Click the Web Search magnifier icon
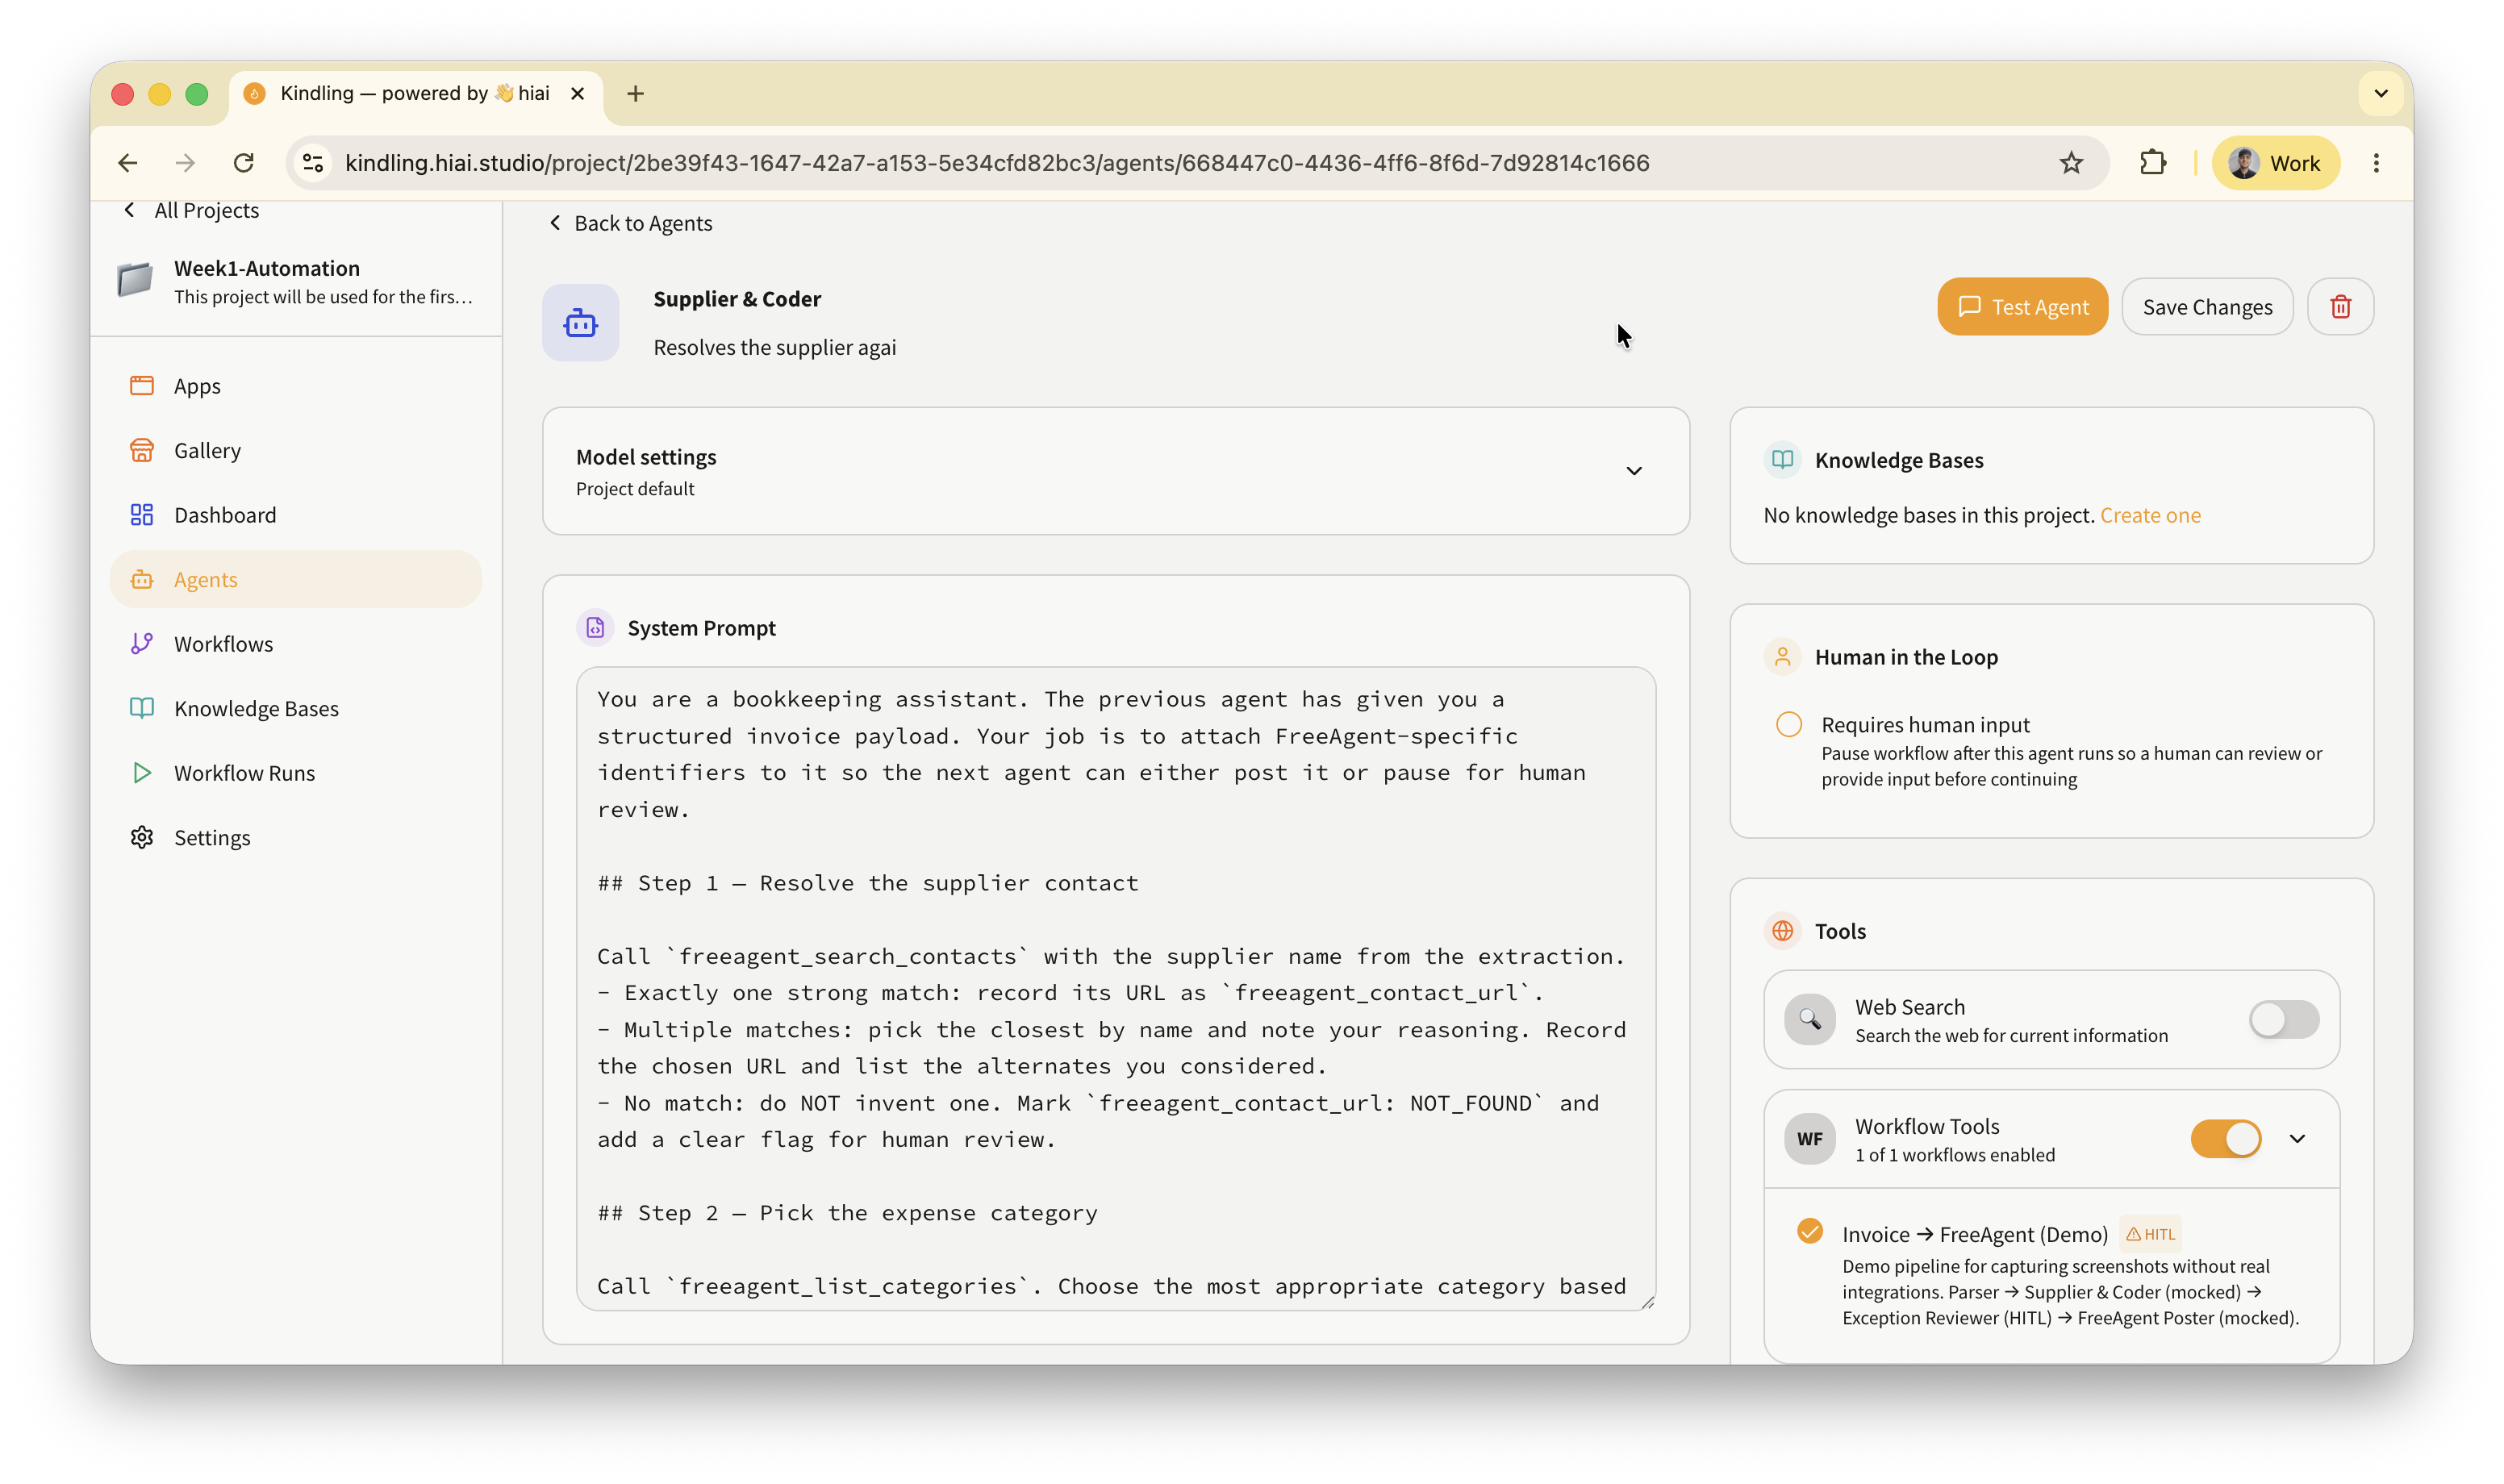The width and height of the screenshot is (2504, 1484). [x=1810, y=1020]
